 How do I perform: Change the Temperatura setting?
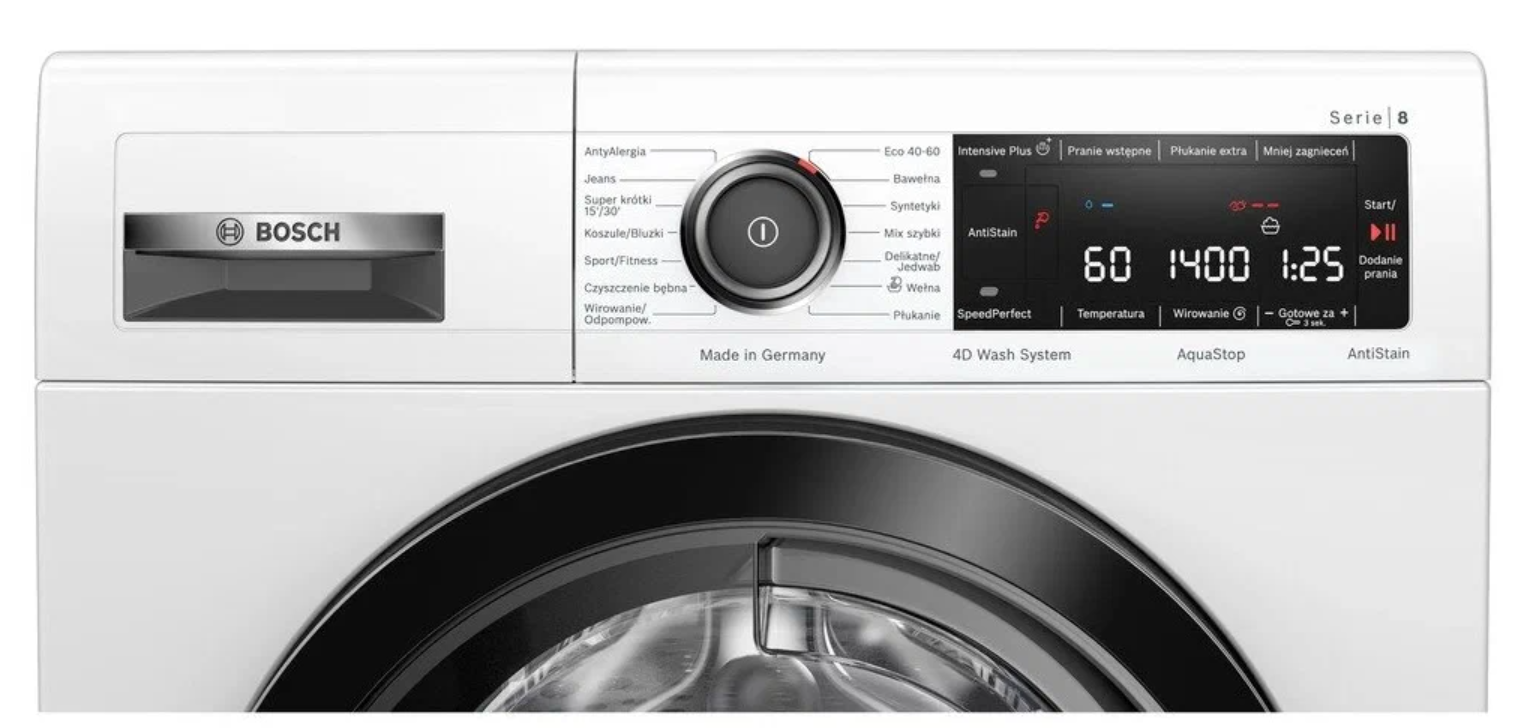[x=1110, y=314]
